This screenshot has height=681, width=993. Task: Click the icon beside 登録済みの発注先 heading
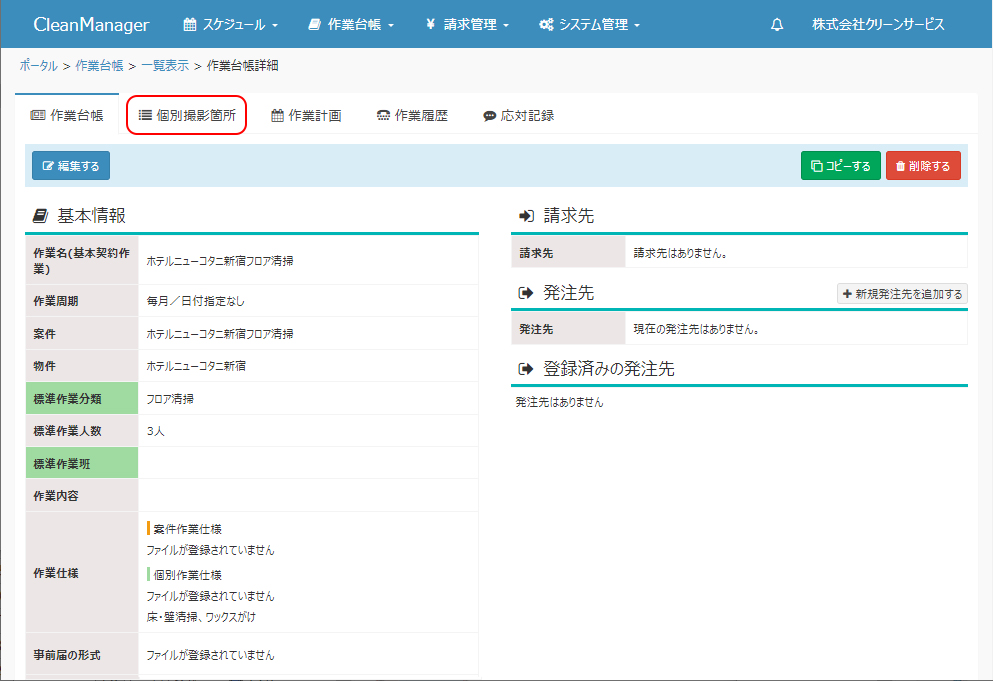click(525, 369)
